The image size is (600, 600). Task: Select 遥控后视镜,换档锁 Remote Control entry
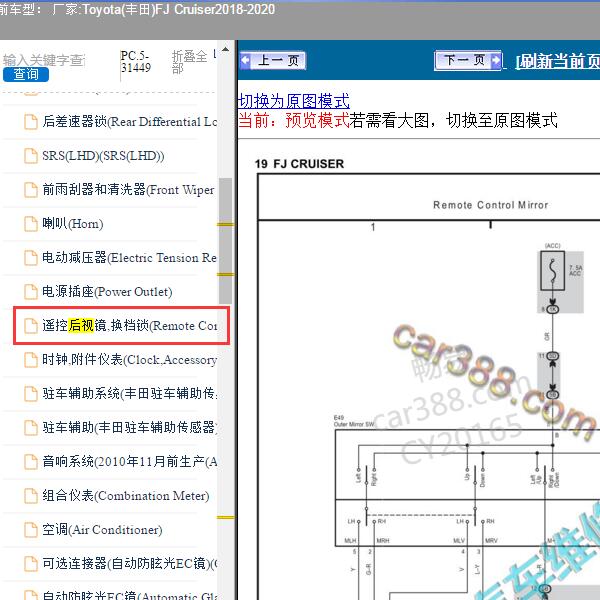[x=130, y=326]
